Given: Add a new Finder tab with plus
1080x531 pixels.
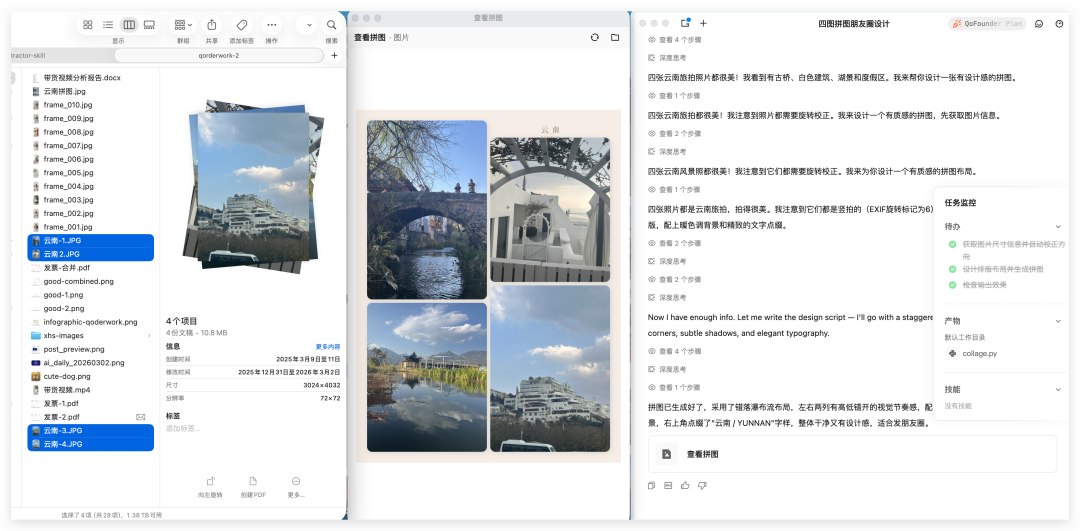Looking at the screenshot, I should click(334, 55).
